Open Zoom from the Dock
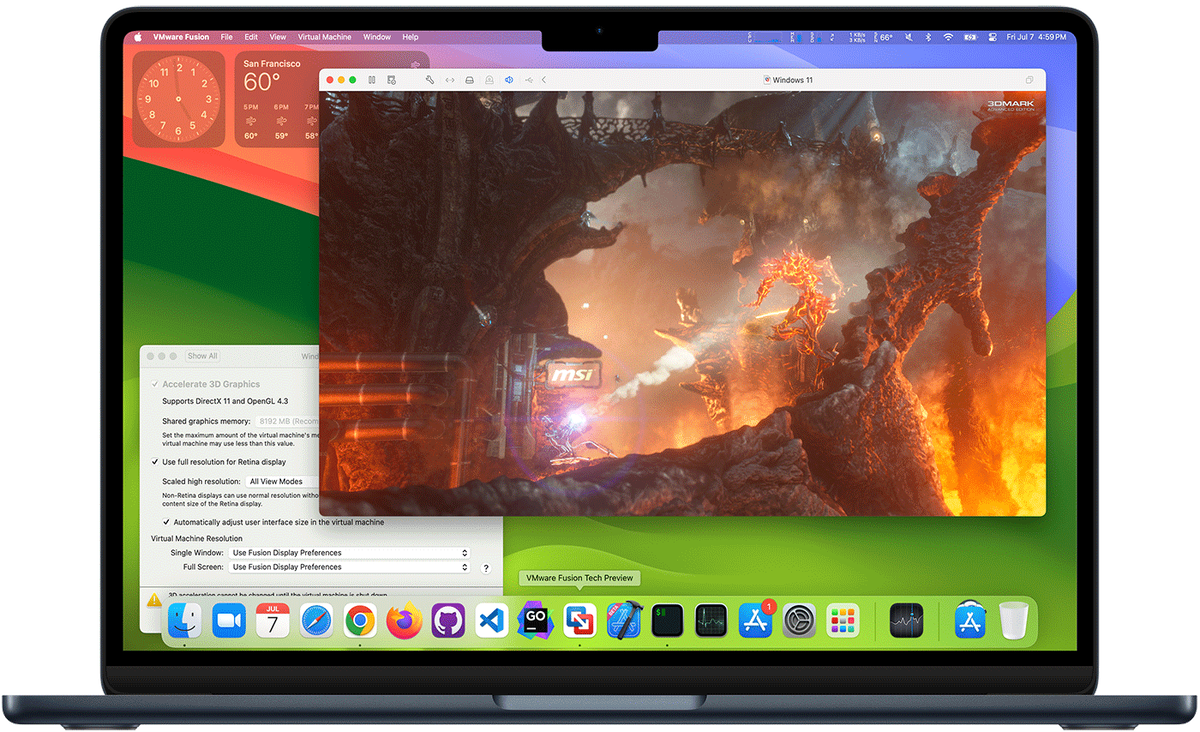Viewport: 1200px width, 732px height. tap(229, 621)
